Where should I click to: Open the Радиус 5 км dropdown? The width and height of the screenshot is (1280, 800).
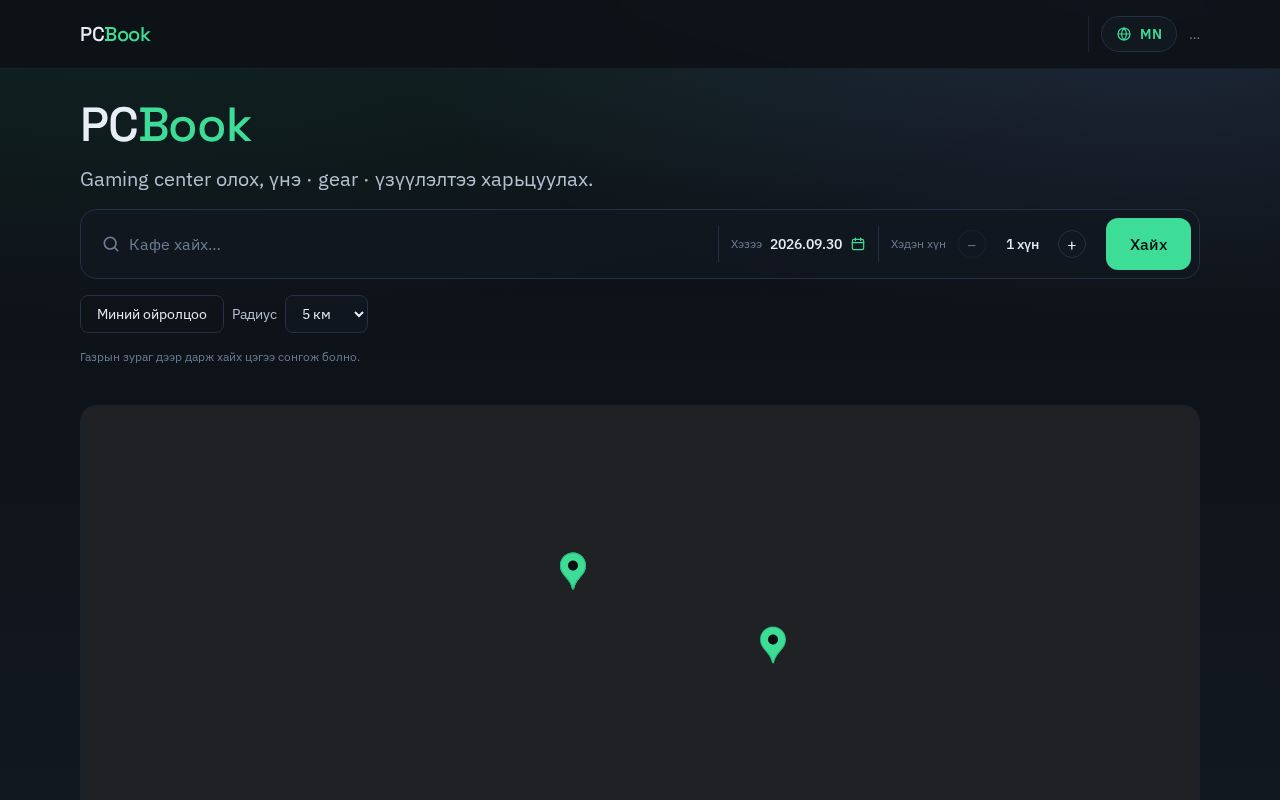[326, 314]
